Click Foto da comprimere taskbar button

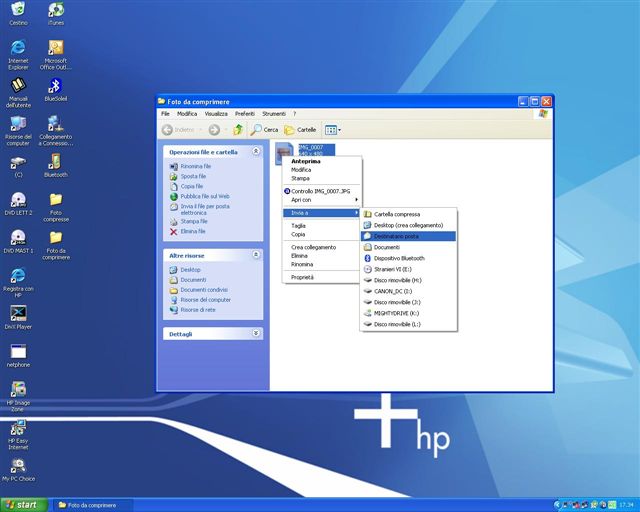(x=93, y=505)
